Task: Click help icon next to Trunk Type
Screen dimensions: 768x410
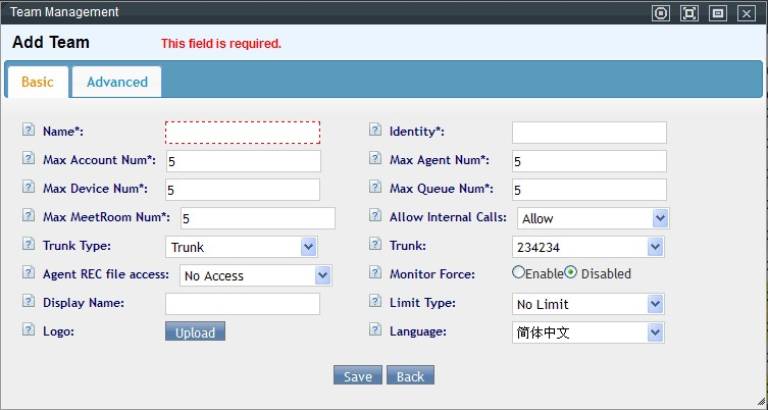Action: [28, 245]
